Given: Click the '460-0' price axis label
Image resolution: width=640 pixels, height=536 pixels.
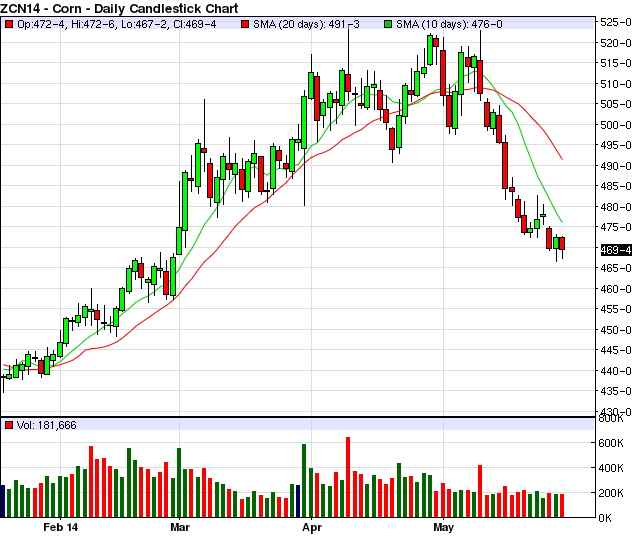Looking at the screenshot, I should coord(616,289).
